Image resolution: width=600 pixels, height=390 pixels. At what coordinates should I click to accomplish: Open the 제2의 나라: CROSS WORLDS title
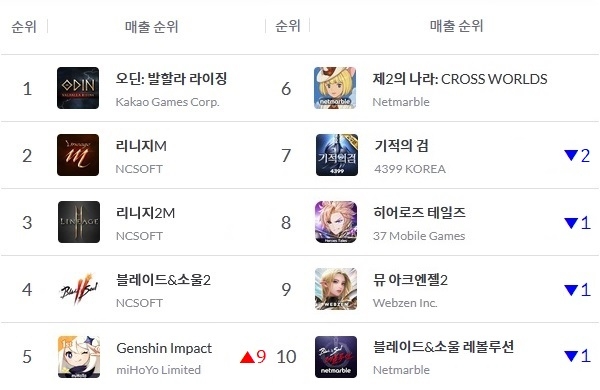(460, 79)
